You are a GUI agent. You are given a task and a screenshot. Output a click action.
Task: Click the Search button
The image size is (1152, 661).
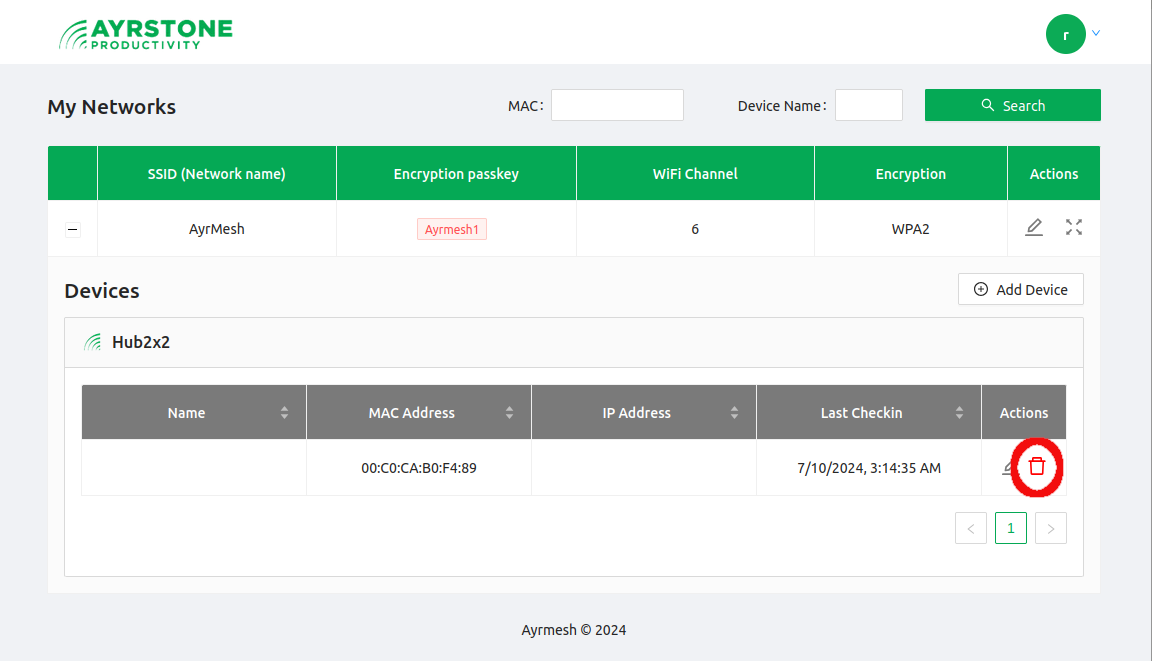click(1012, 105)
